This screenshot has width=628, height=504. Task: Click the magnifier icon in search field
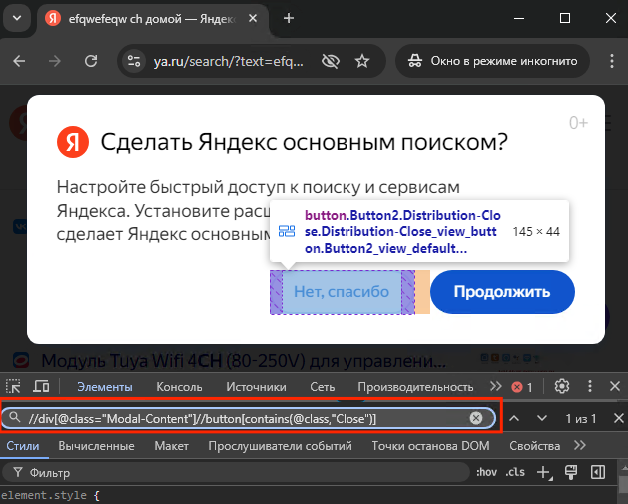(x=15, y=418)
